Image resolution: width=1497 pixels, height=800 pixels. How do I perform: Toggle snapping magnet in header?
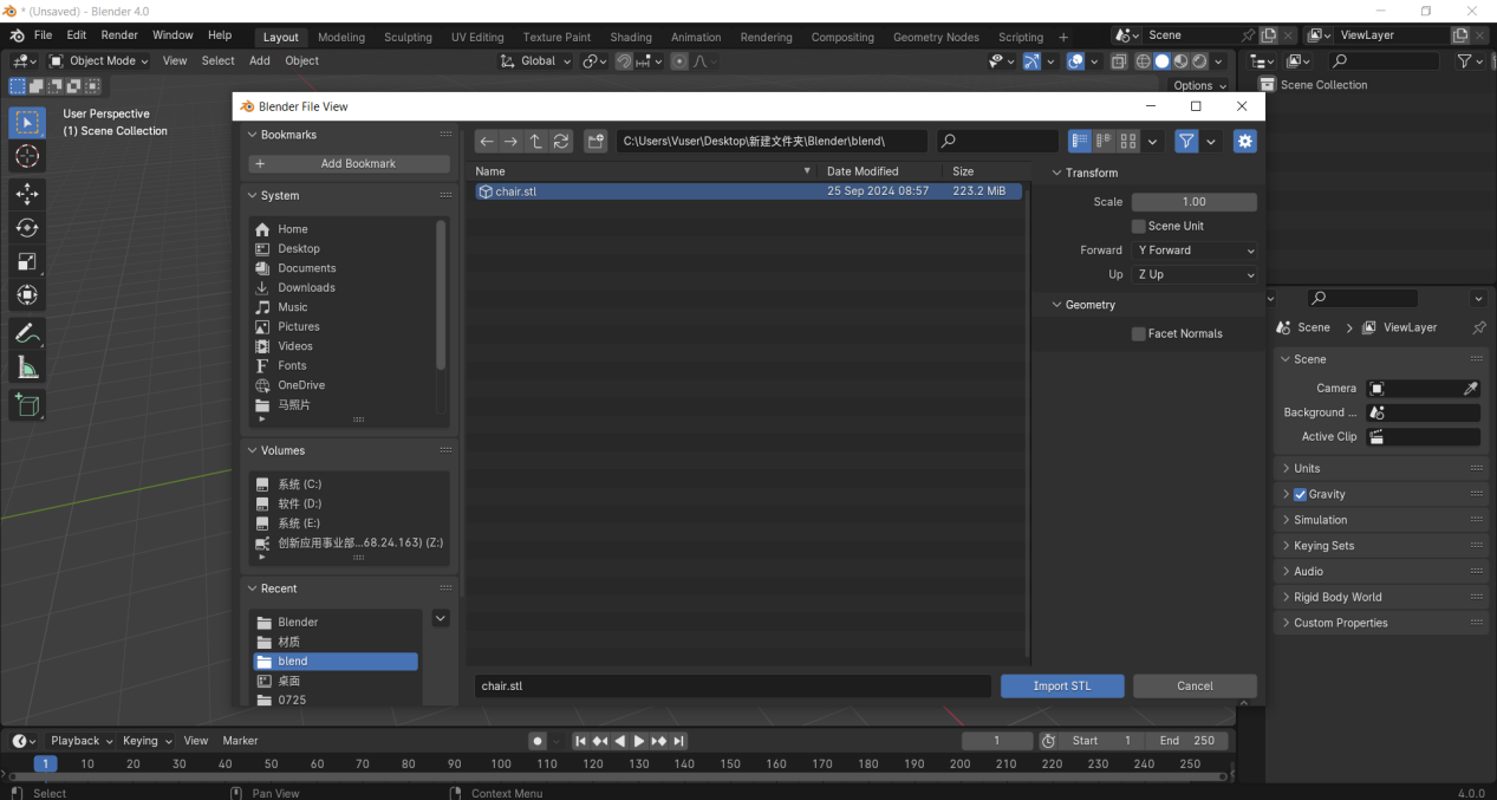(624, 61)
